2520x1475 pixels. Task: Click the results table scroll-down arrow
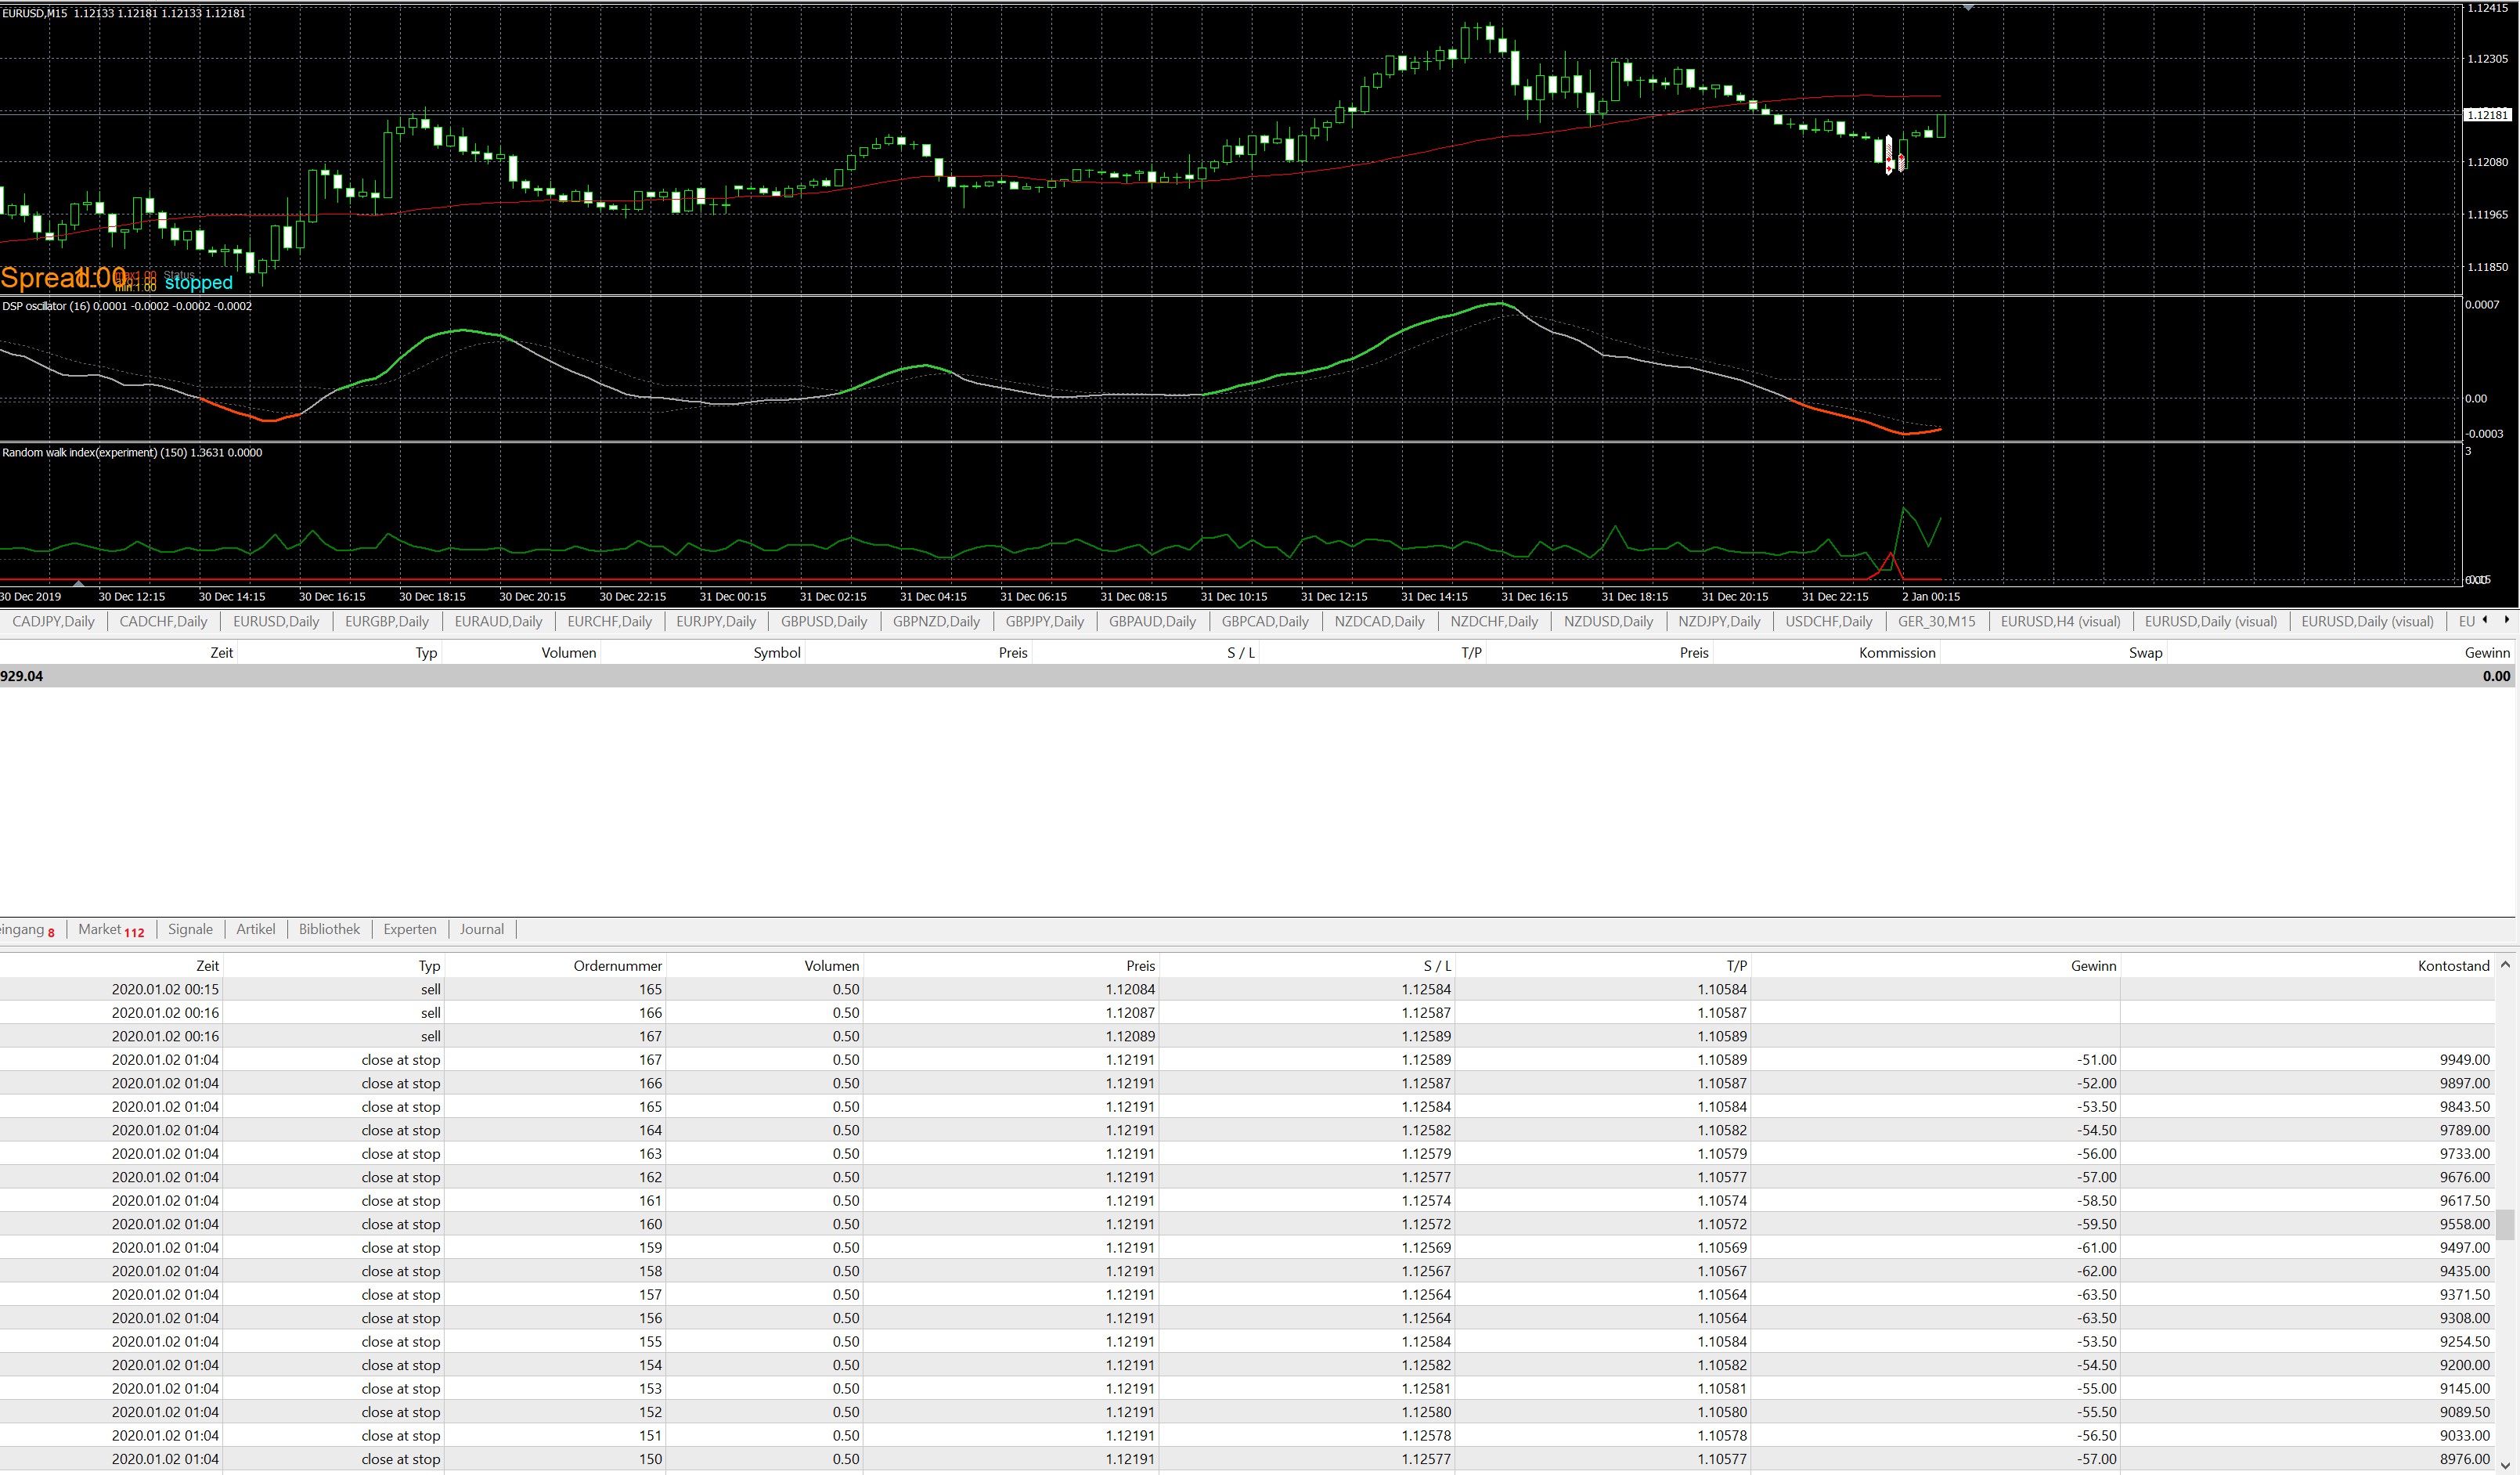point(2505,1465)
